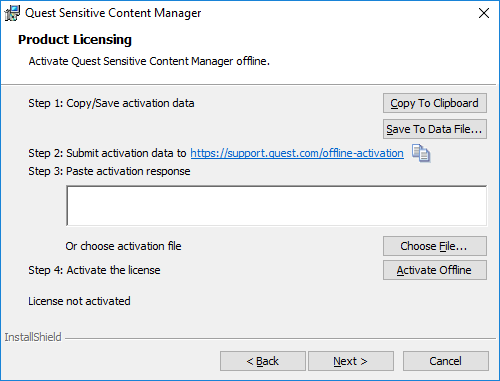Click the Quest Sensitive Content Manager window title
This screenshot has width=500, height=381.
tap(113, 13)
